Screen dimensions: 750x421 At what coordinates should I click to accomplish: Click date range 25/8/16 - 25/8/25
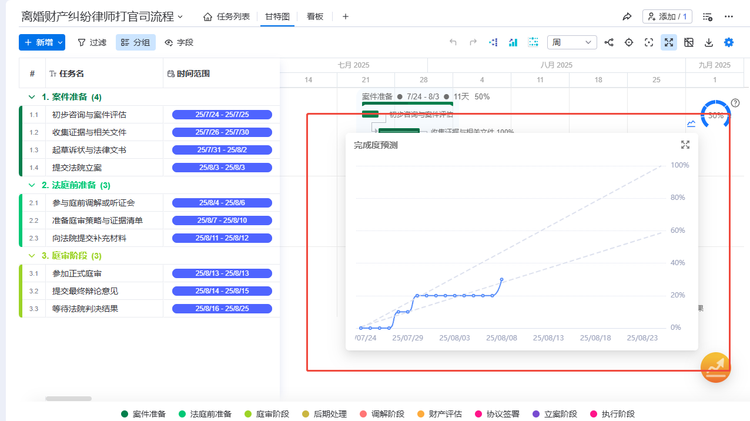(x=222, y=309)
